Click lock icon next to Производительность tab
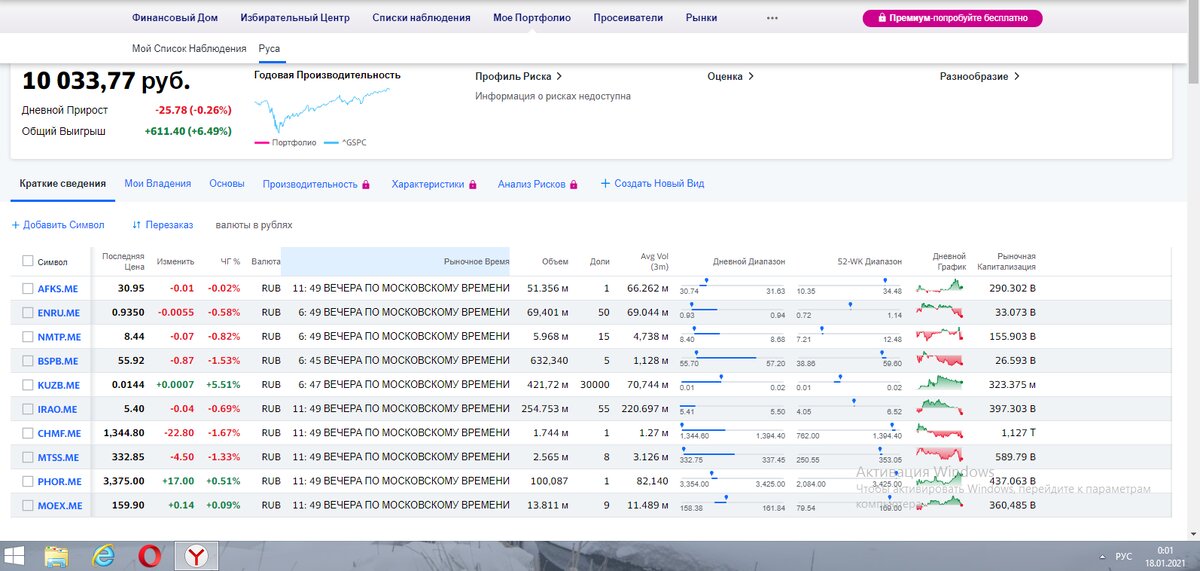Image resolution: width=1200 pixels, height=571 pixels. click(366, 185)
